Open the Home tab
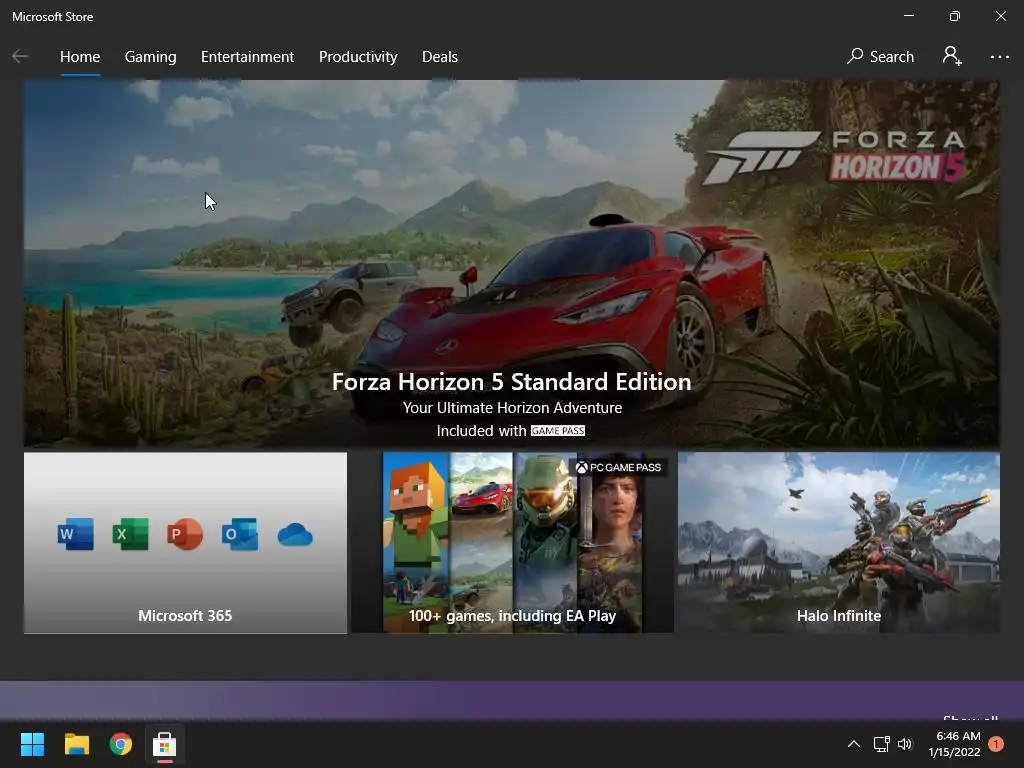 point(80,57)
